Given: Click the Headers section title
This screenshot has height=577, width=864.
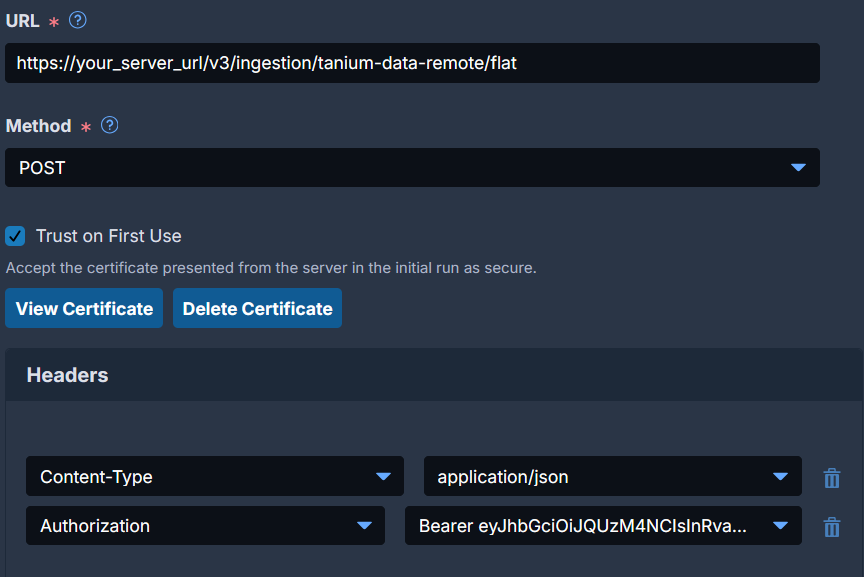Looking at the screenshot, I should click(67, 375).
